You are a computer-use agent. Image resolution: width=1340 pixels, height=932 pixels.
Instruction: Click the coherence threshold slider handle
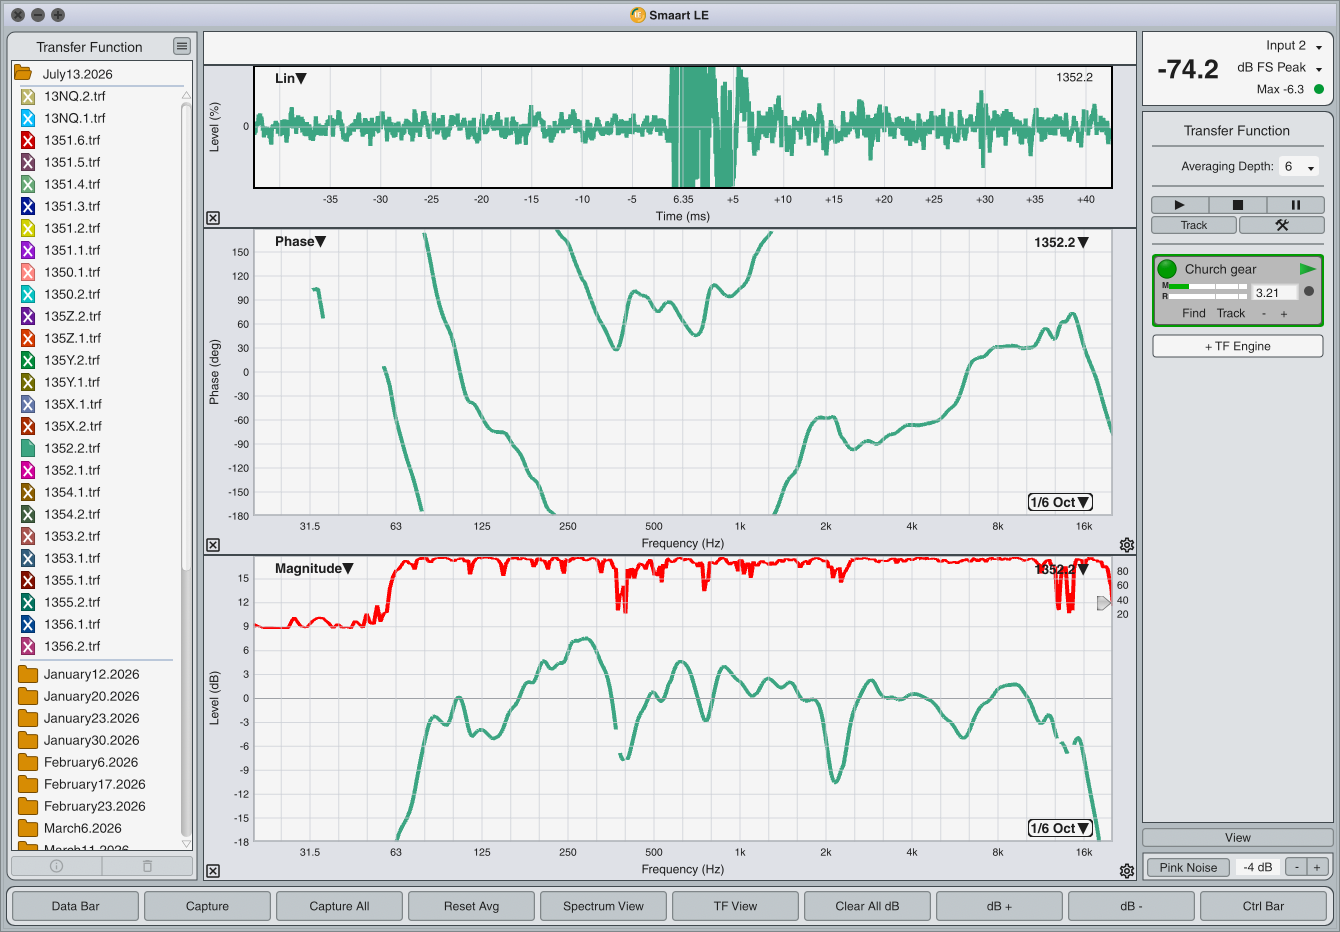[1103, 603]
